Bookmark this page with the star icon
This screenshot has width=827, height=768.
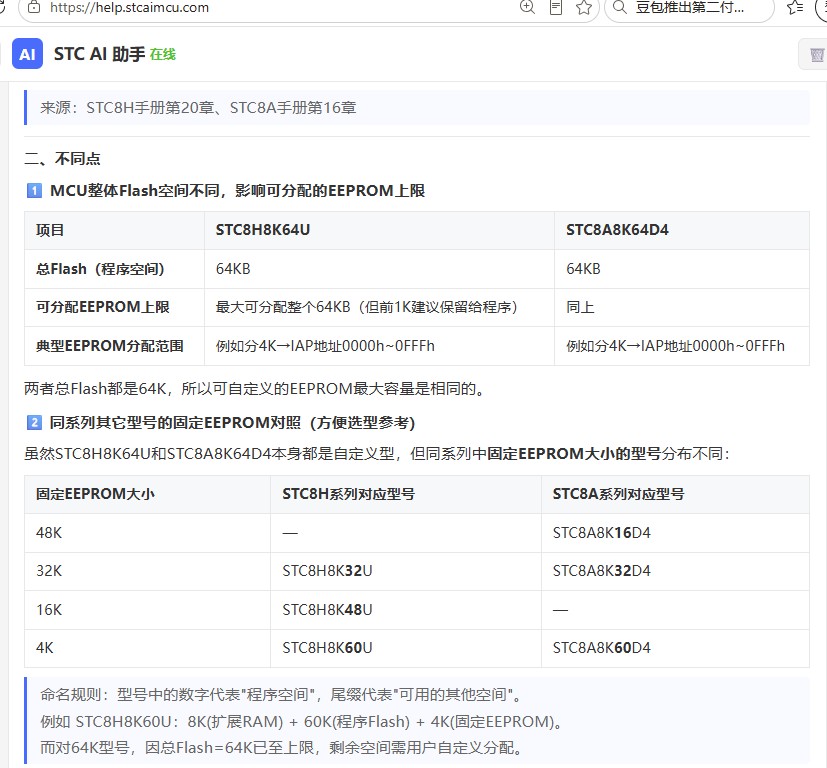[584, 7]
